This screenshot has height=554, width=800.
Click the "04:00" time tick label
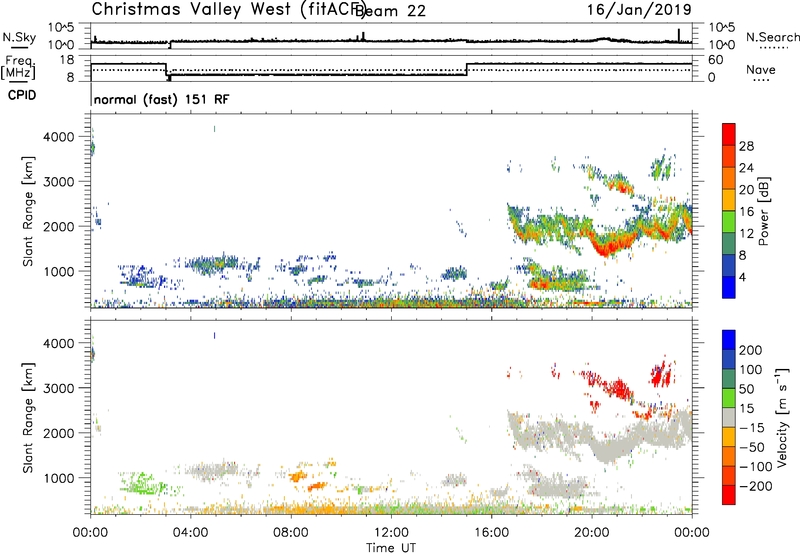tap(191, 533)
